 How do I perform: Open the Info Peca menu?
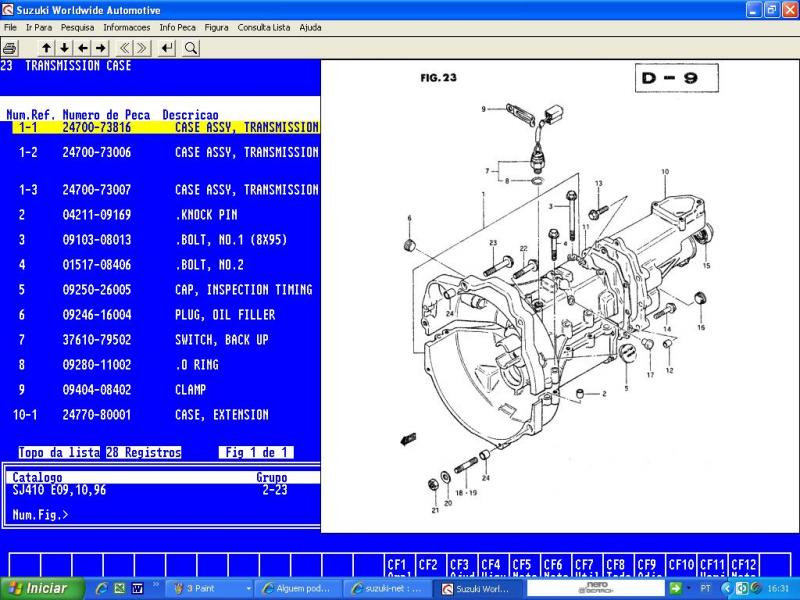pos(177,28)
